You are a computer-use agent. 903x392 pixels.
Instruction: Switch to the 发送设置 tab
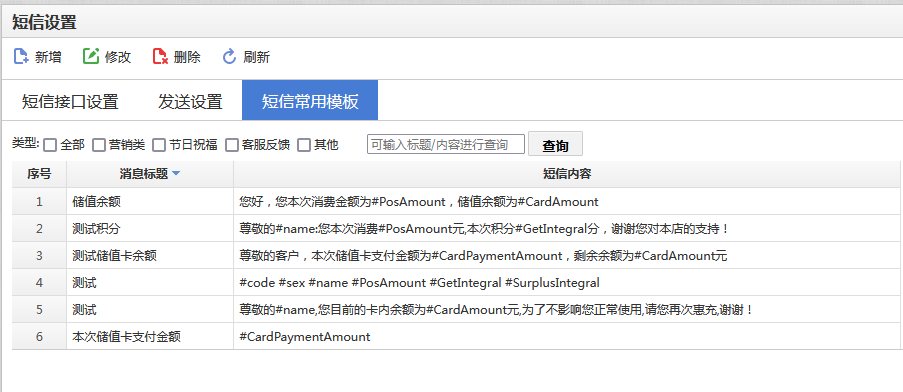point(190,101)
